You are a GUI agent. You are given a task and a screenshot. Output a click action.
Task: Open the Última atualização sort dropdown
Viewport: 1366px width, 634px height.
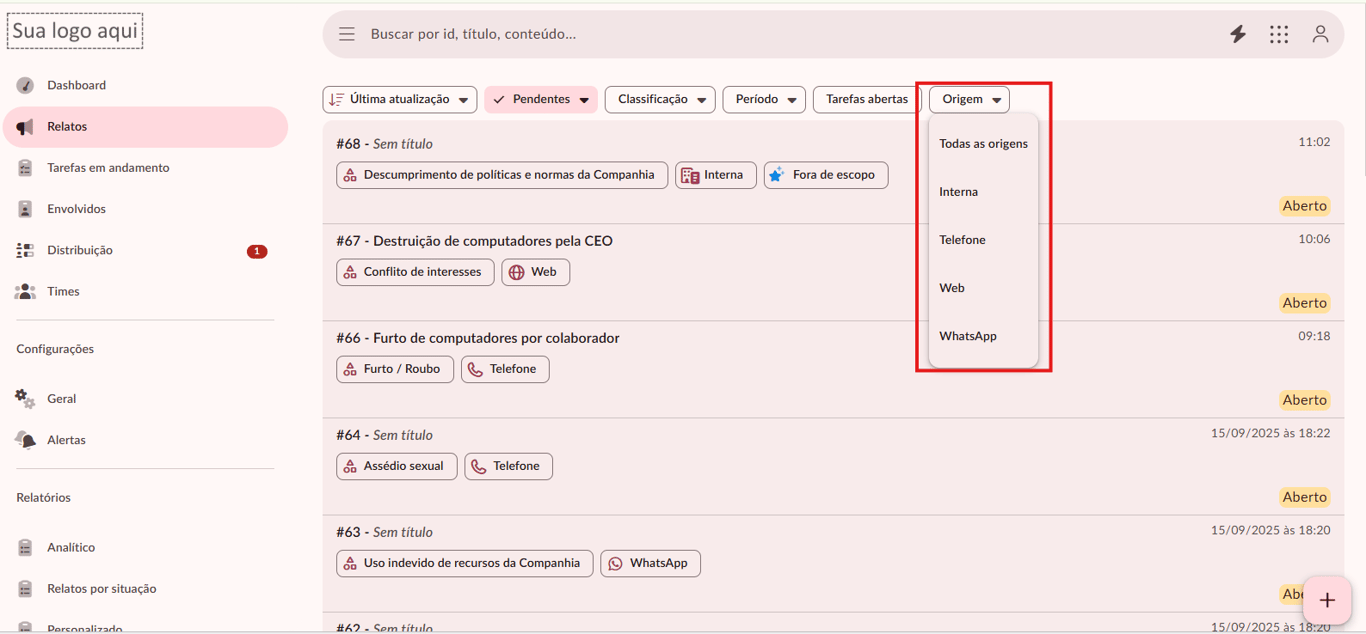click(x=400, y=100)
